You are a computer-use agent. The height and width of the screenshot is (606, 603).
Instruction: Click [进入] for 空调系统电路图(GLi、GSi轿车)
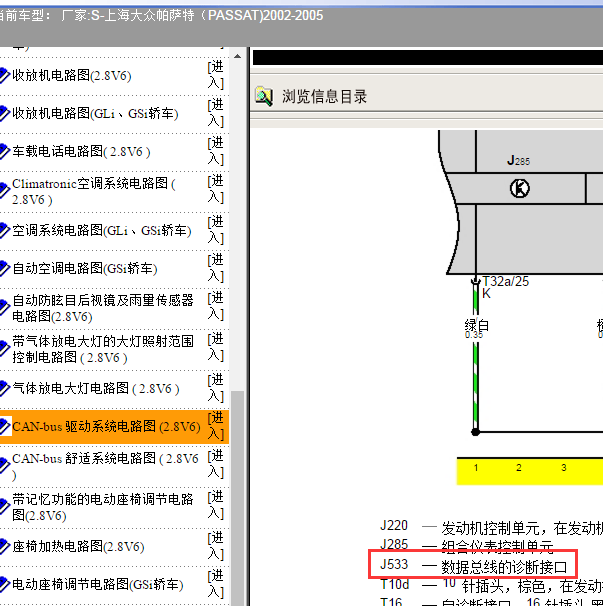(216, 230)
